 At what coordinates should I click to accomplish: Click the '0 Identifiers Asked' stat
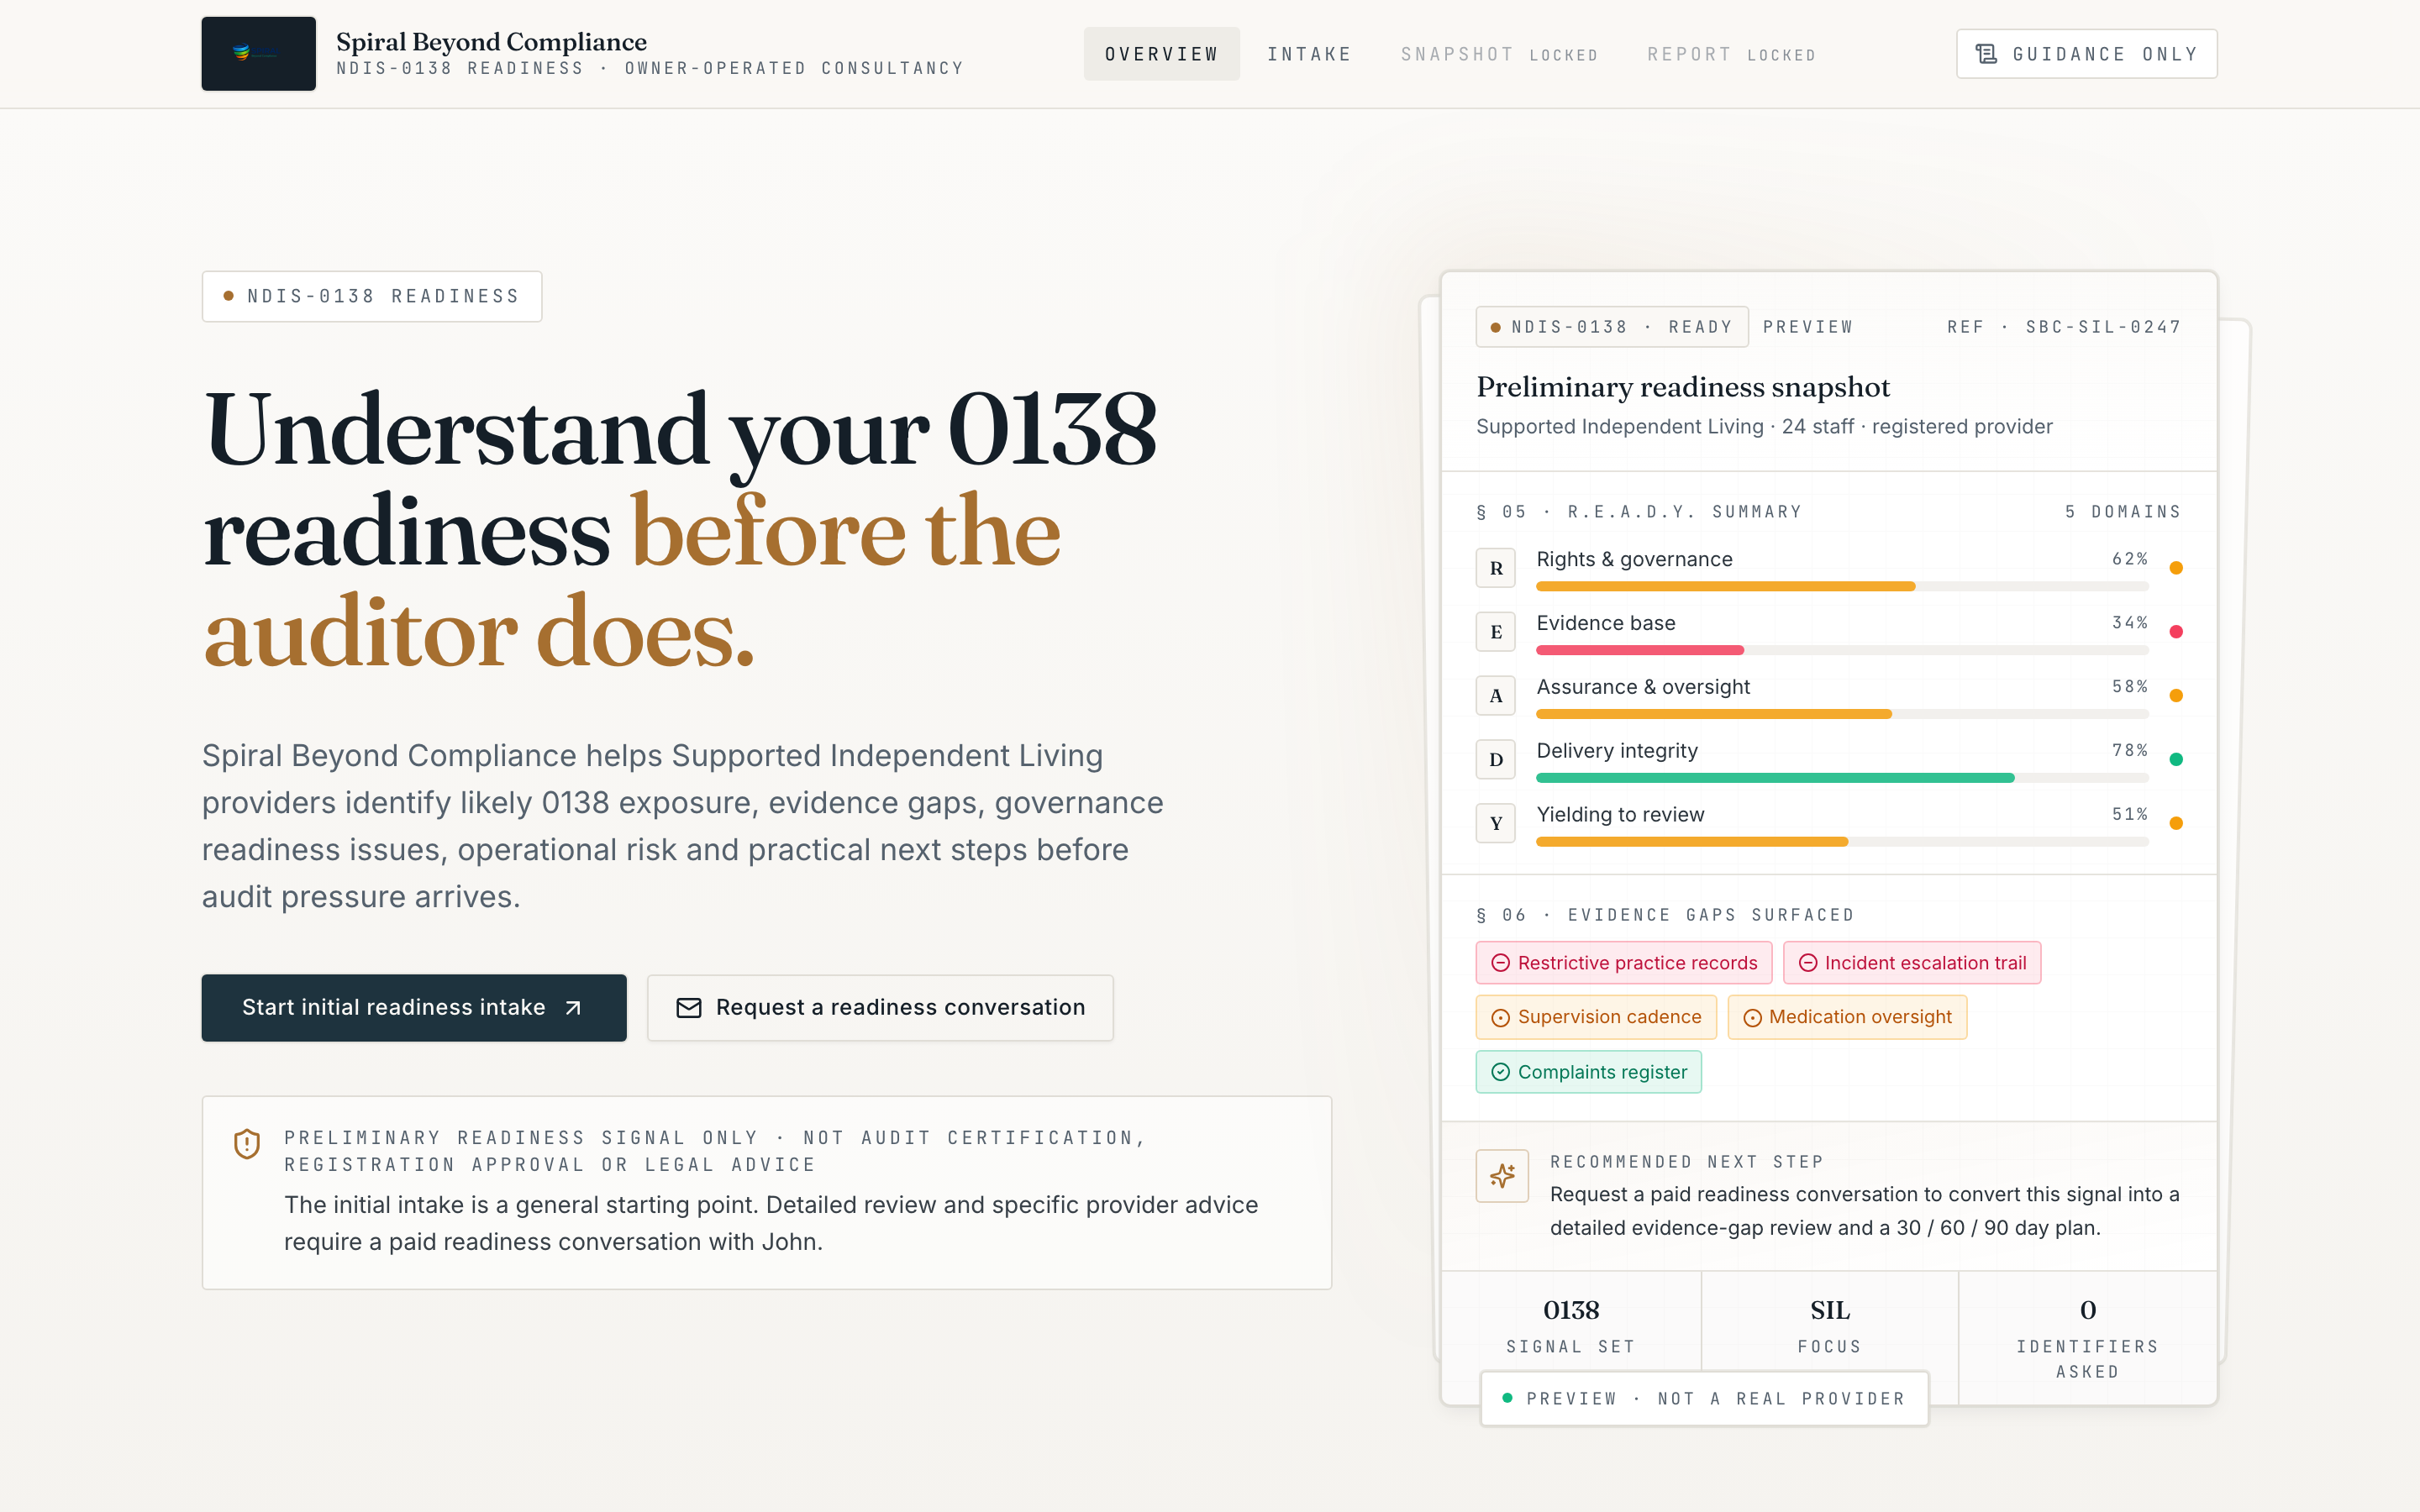point(2088,1339)
